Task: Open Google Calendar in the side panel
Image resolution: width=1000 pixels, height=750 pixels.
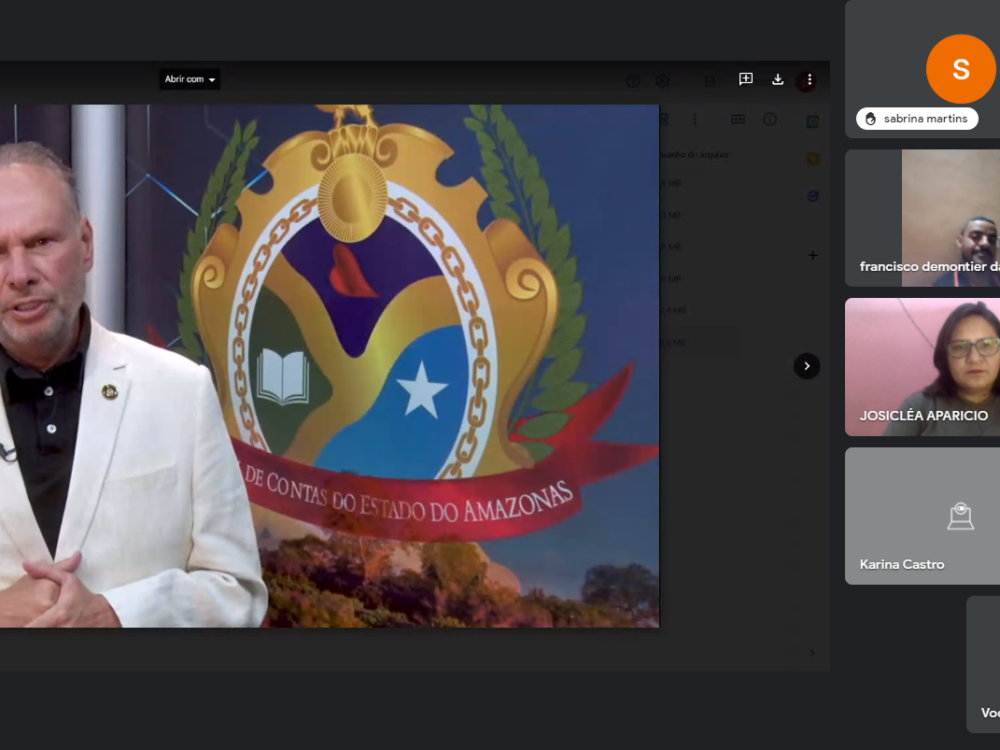Action: 812,121
